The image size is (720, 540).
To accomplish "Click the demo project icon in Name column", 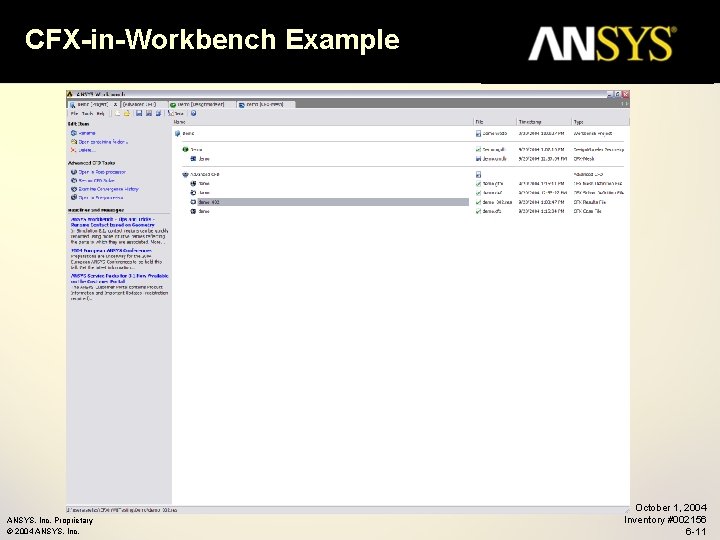I will click(x=177, y=133).
